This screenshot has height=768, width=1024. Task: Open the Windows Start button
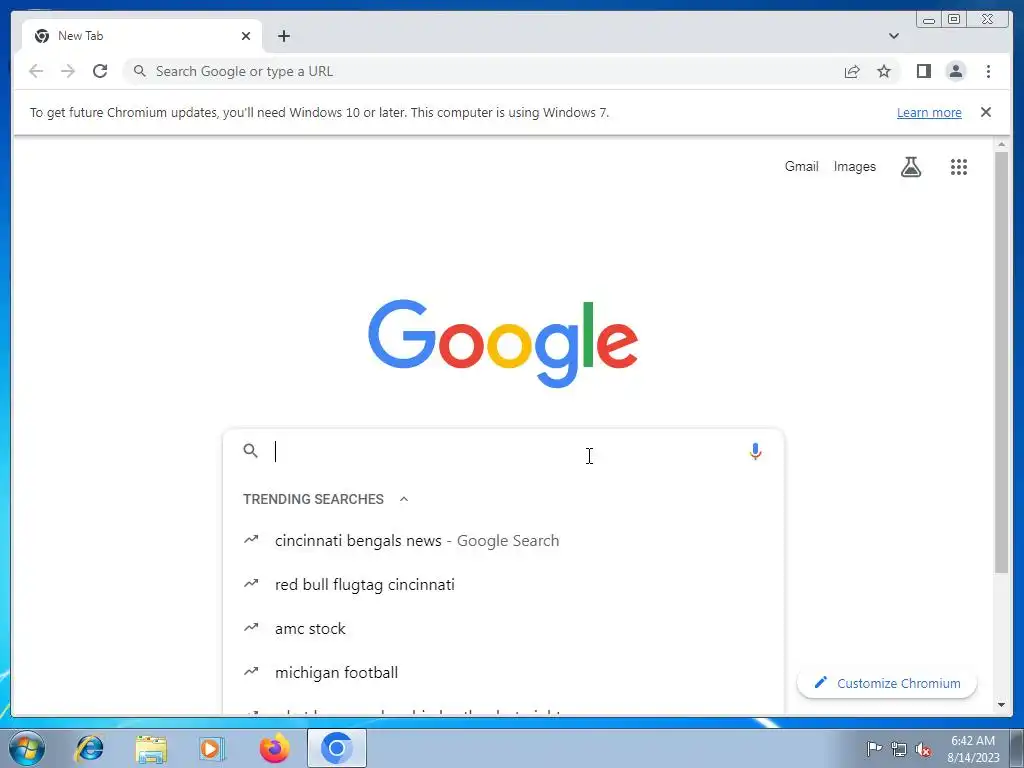tap(26, 748)
